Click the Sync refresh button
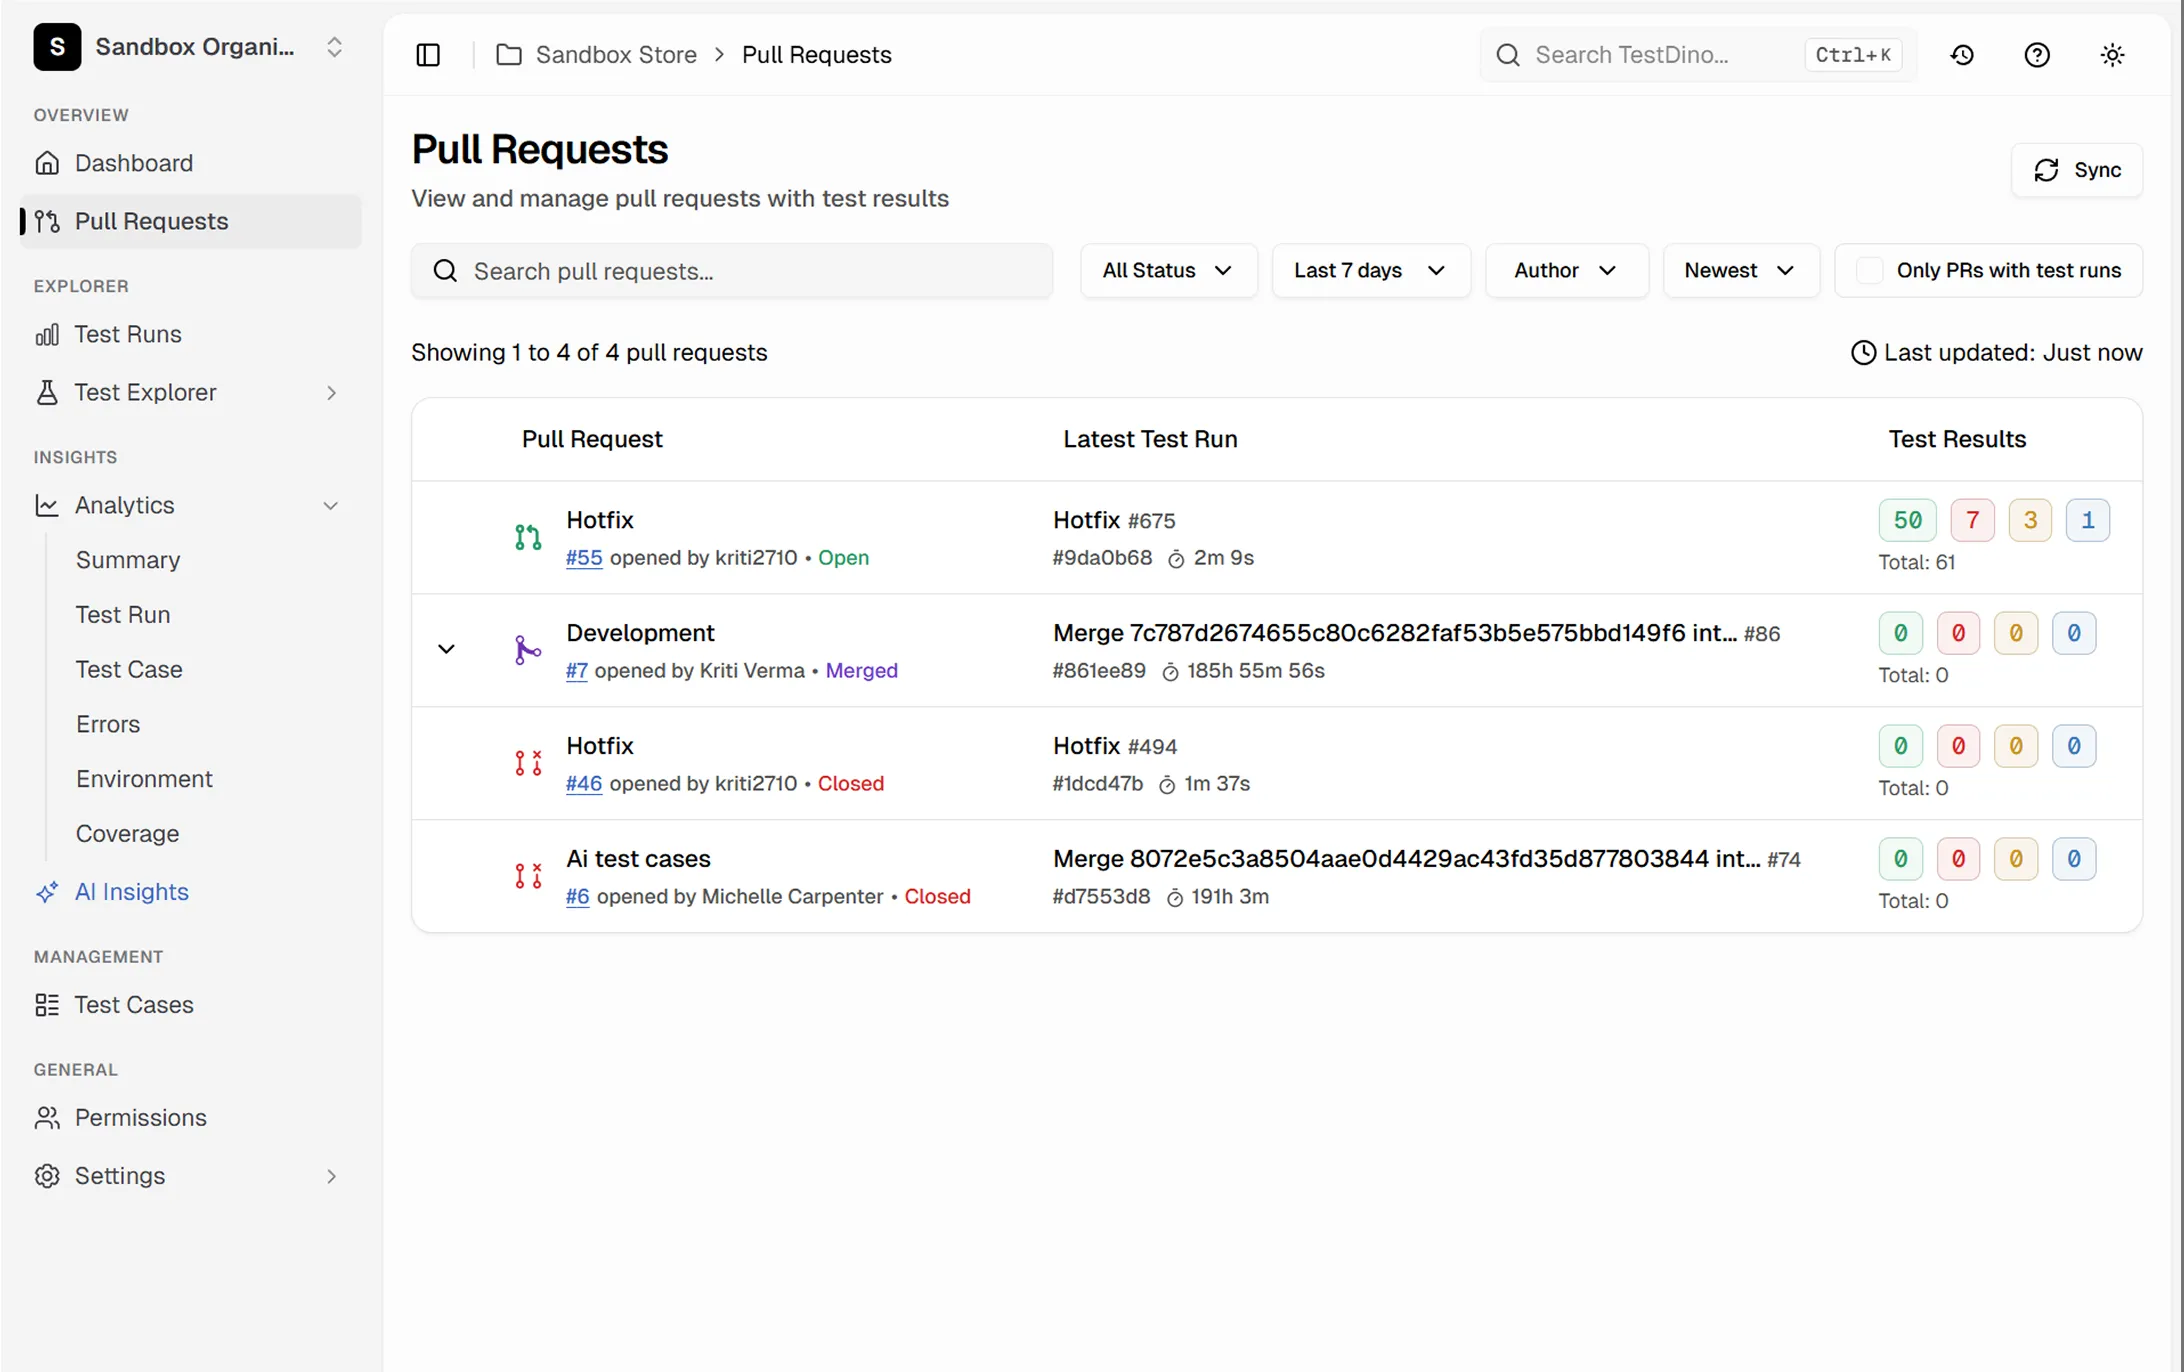 point(2077,170)
